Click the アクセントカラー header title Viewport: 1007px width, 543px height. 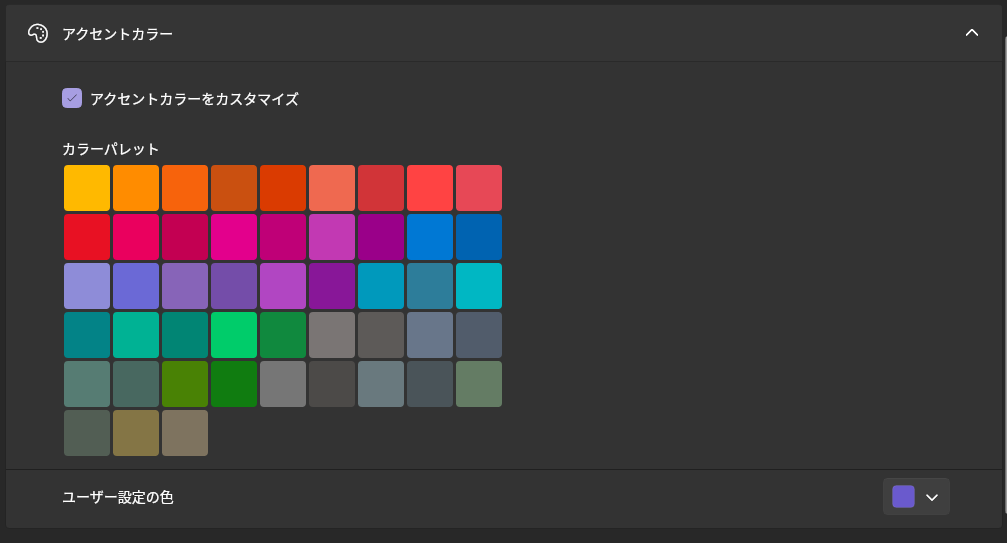[x=117, y=34]
